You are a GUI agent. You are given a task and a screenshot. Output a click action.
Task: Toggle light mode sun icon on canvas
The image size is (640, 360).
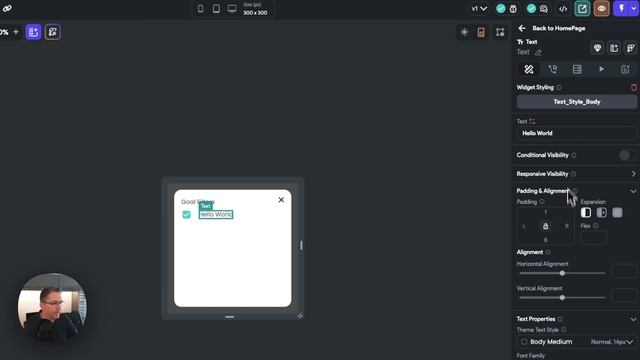(464, 32)
